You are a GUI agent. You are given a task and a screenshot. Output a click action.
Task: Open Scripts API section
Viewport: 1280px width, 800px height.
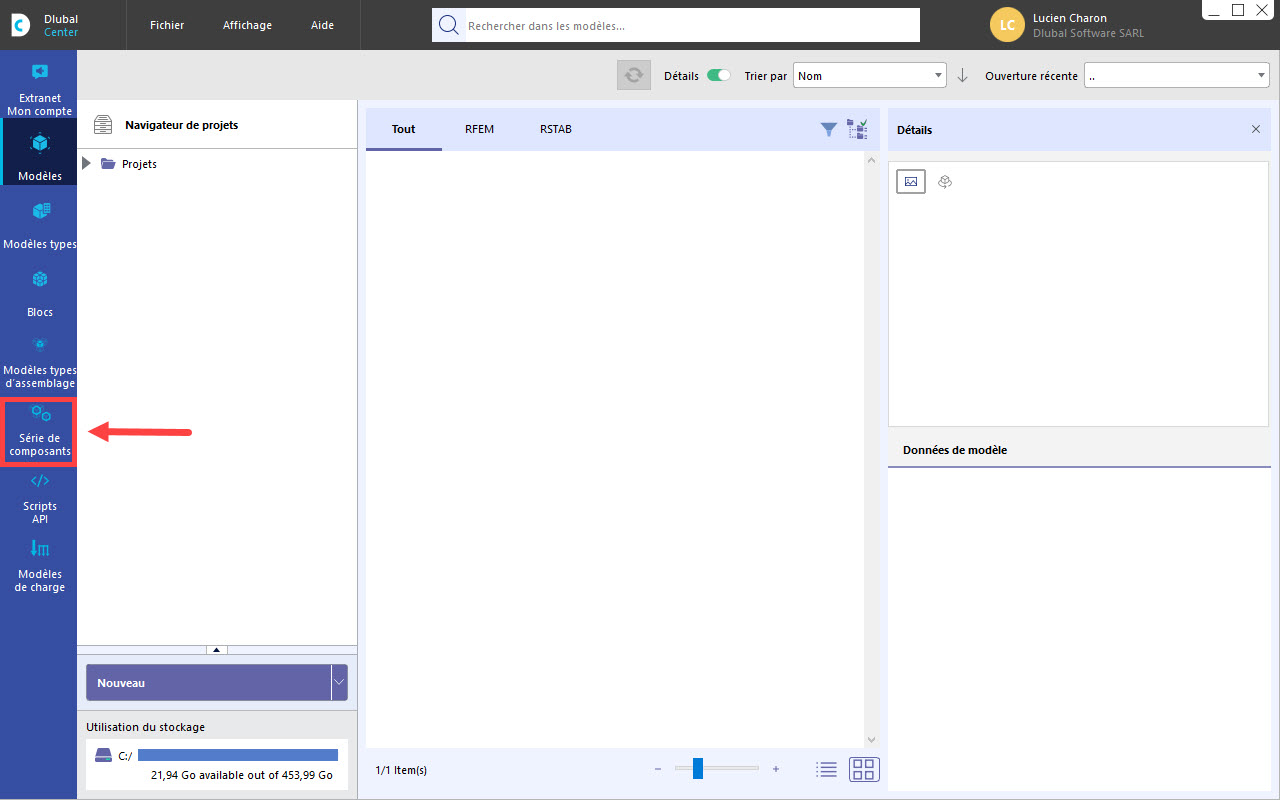[39, 498]
